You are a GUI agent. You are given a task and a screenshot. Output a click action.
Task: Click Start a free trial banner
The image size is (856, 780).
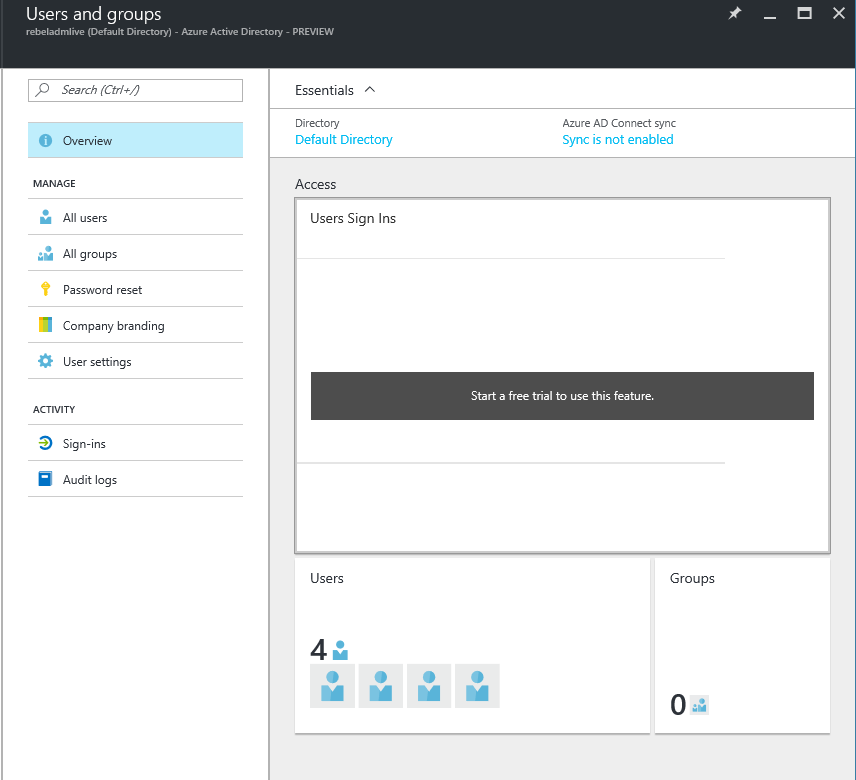562,396
